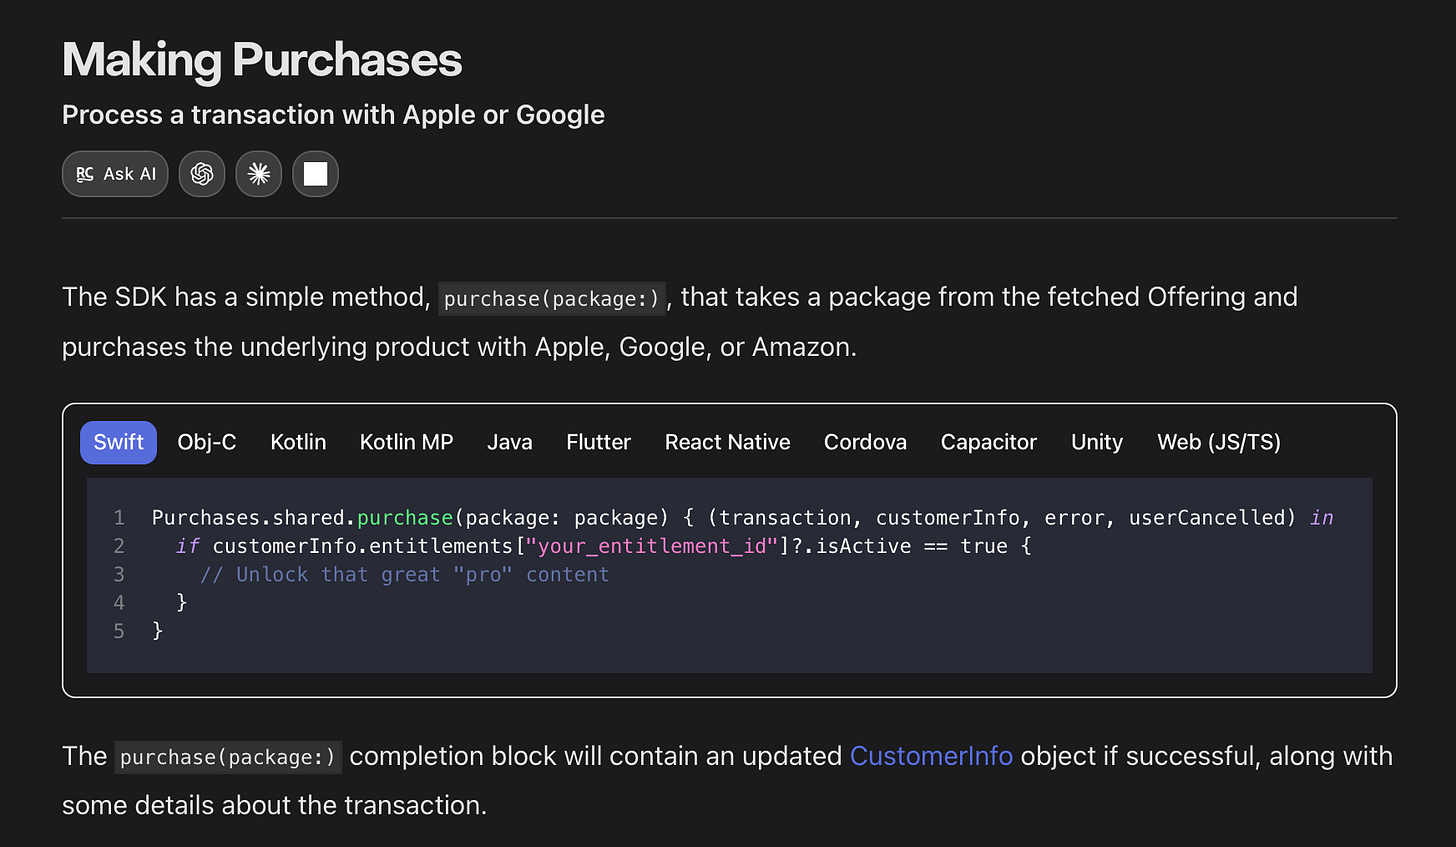Open page in Claude via starburst icon

click(259, 174)
